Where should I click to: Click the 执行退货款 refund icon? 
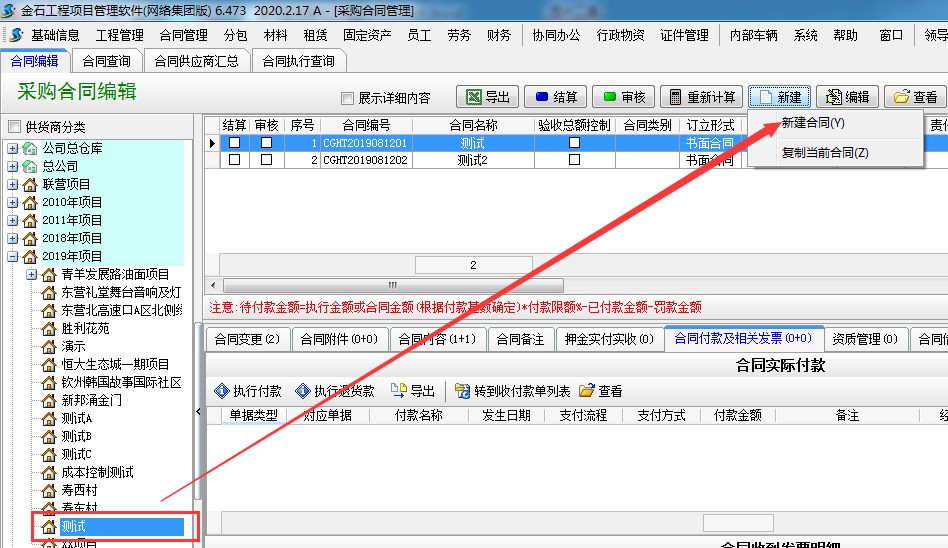[335, 391]
